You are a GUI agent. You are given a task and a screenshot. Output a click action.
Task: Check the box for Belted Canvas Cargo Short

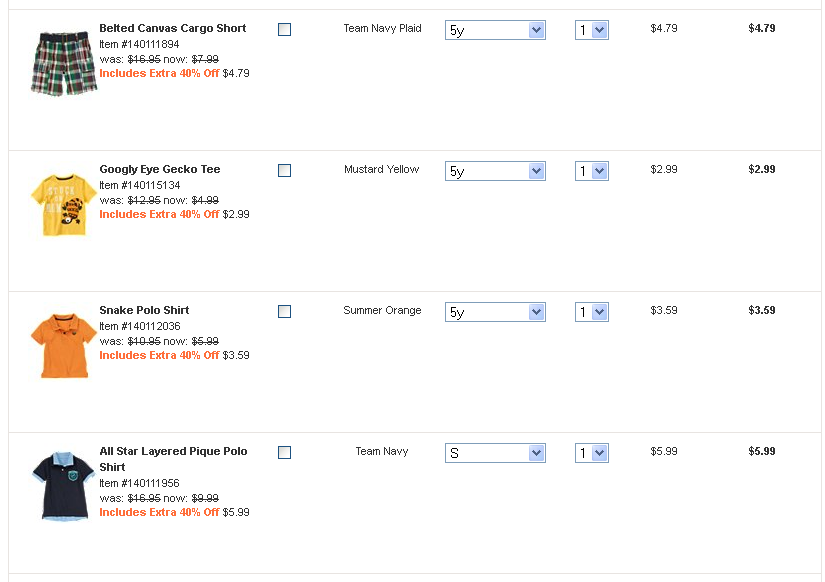coord(284,30)
